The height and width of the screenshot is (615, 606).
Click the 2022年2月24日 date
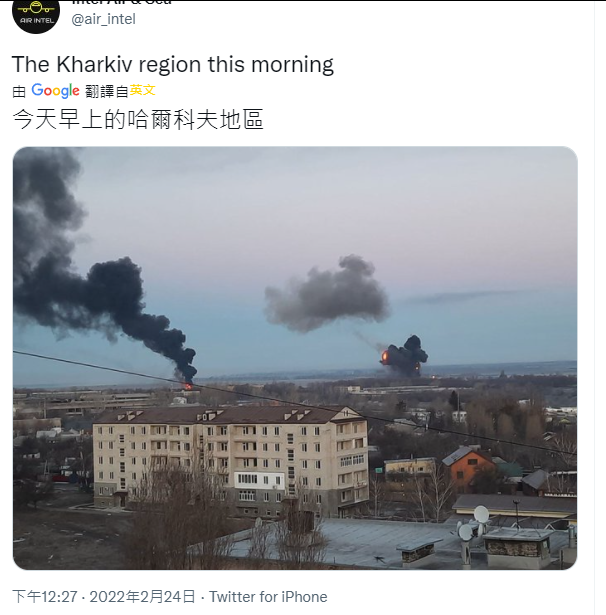coord(142,597)
